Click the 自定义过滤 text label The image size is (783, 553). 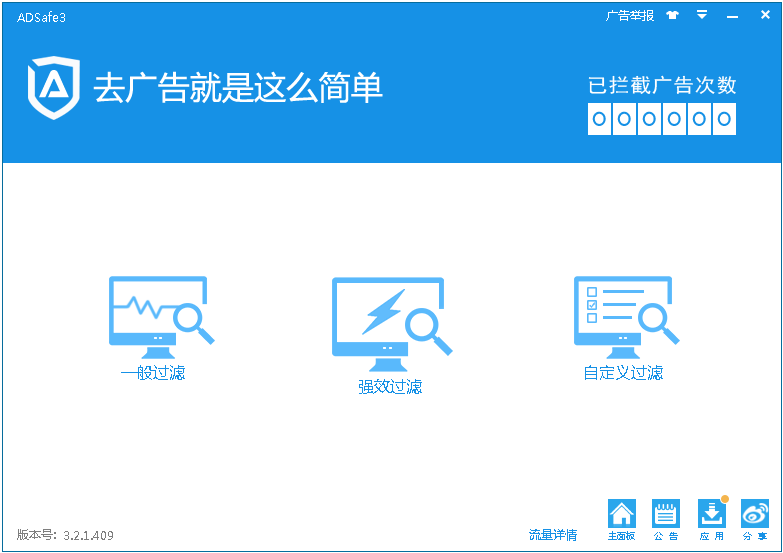(x=623, y=373)
